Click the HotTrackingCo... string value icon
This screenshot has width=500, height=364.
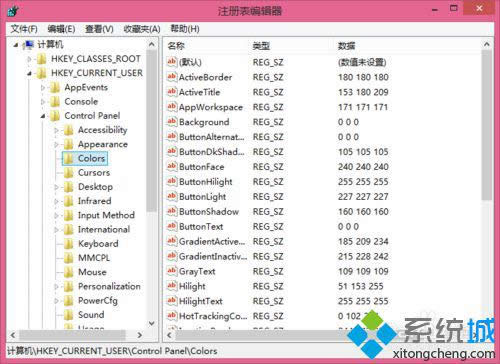[x=172, y=316]
